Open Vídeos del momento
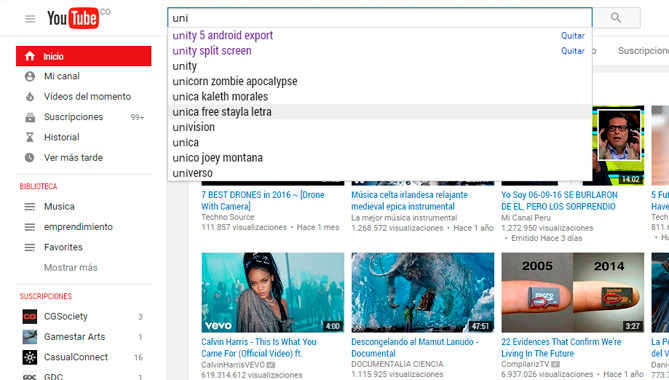This screenshot has width=669, height=380. [87, 97]
